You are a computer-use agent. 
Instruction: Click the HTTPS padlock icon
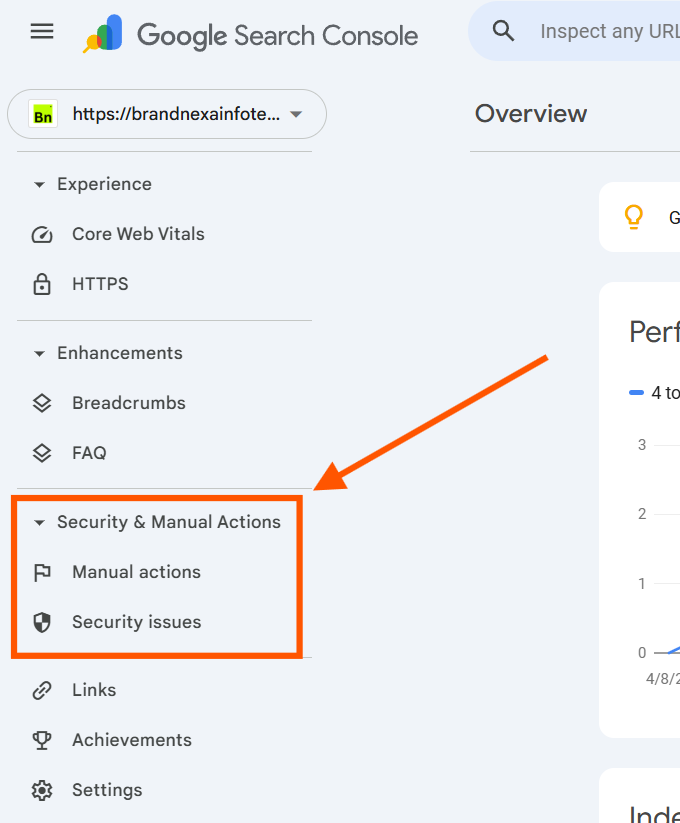pyautogui.click(x=41, y=283)
